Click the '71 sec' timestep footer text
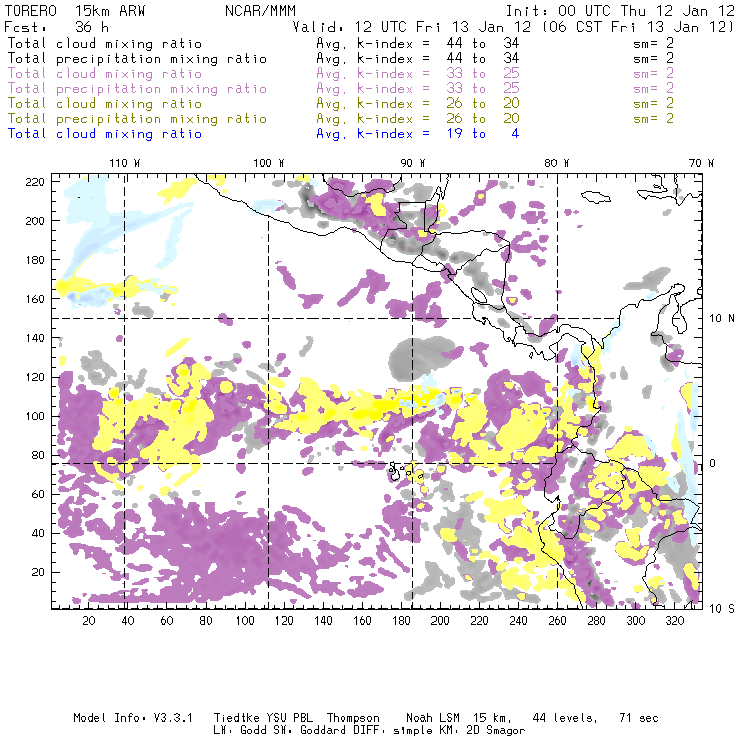 (x=639, y=718)
